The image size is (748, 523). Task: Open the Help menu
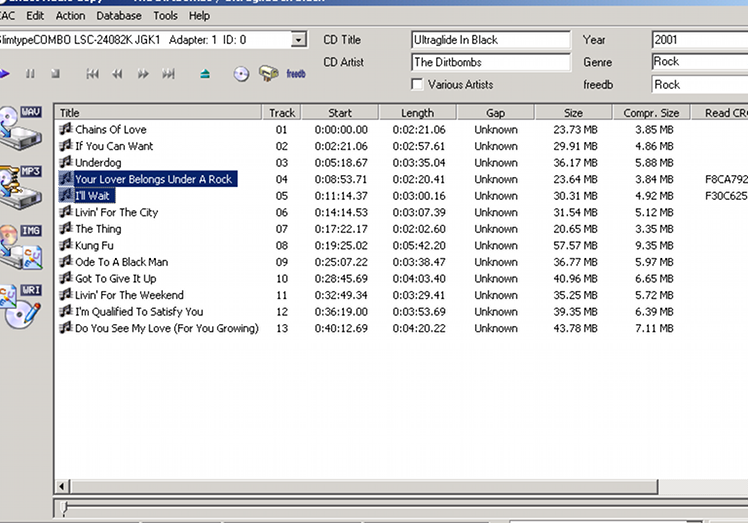199,16
